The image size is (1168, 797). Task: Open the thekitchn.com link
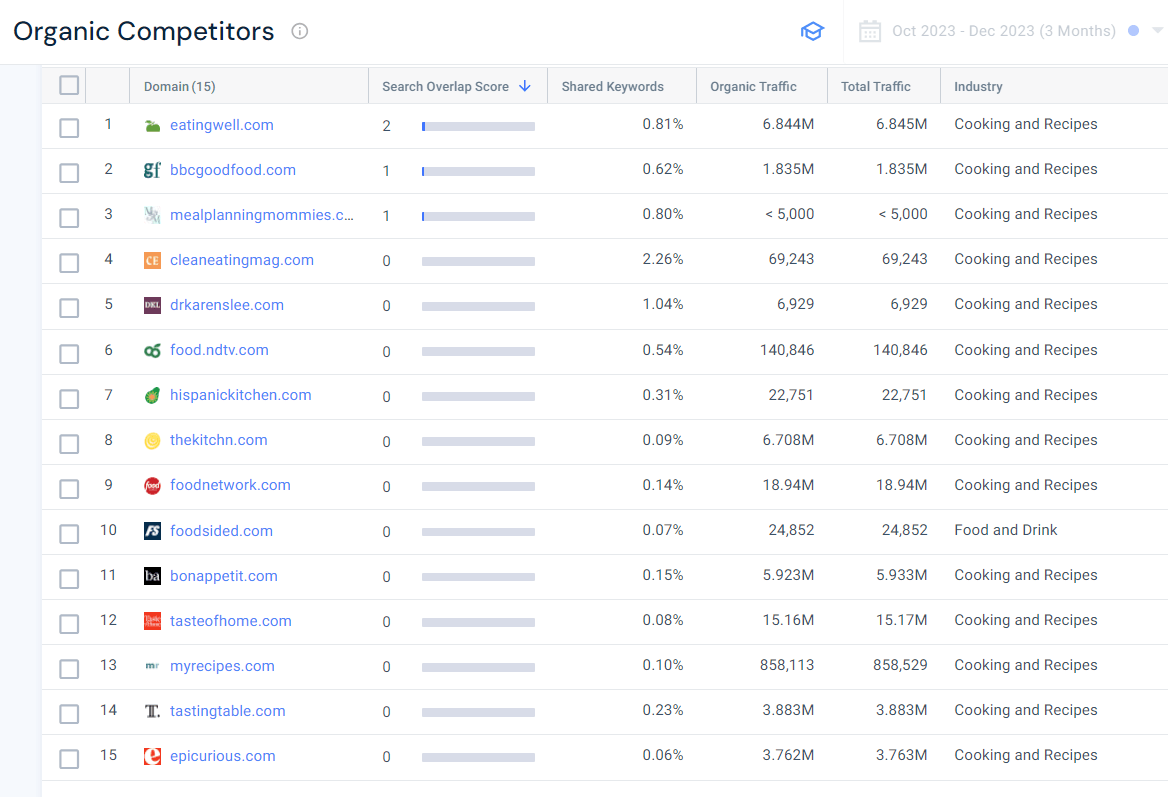[x=218, y=440]
